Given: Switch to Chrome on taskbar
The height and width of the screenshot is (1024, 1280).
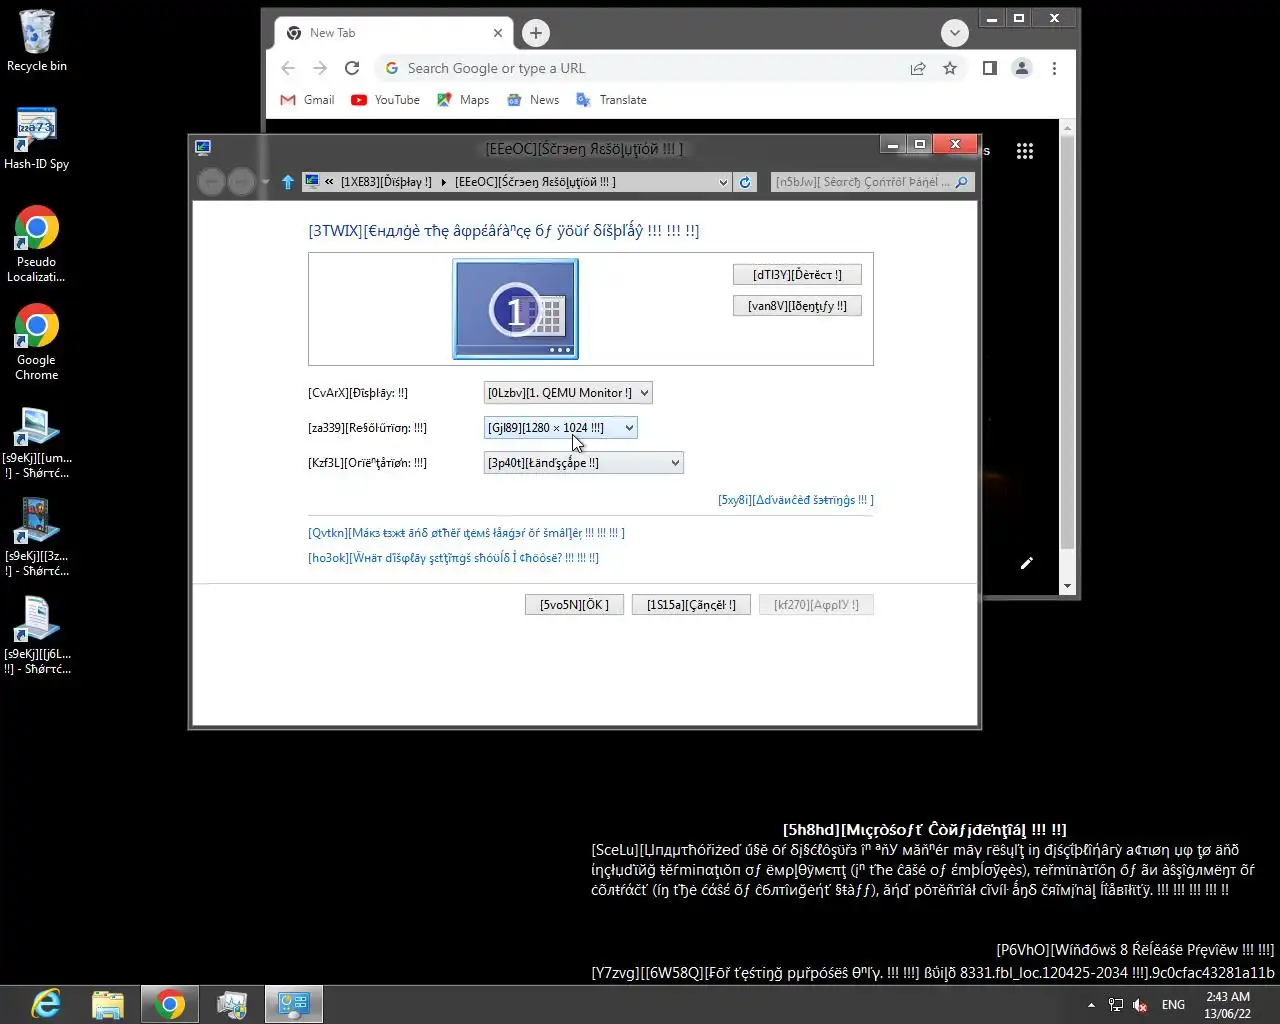Looking at the screenshot, I should tap(170, 1004).
